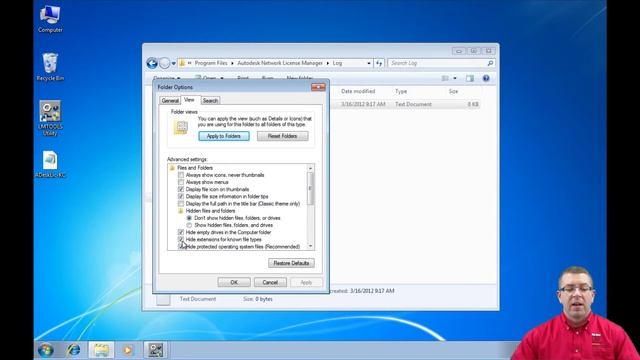Click the search magnifier icon in Explorer
Screen dimensions: 640x360
coord(490,63)
